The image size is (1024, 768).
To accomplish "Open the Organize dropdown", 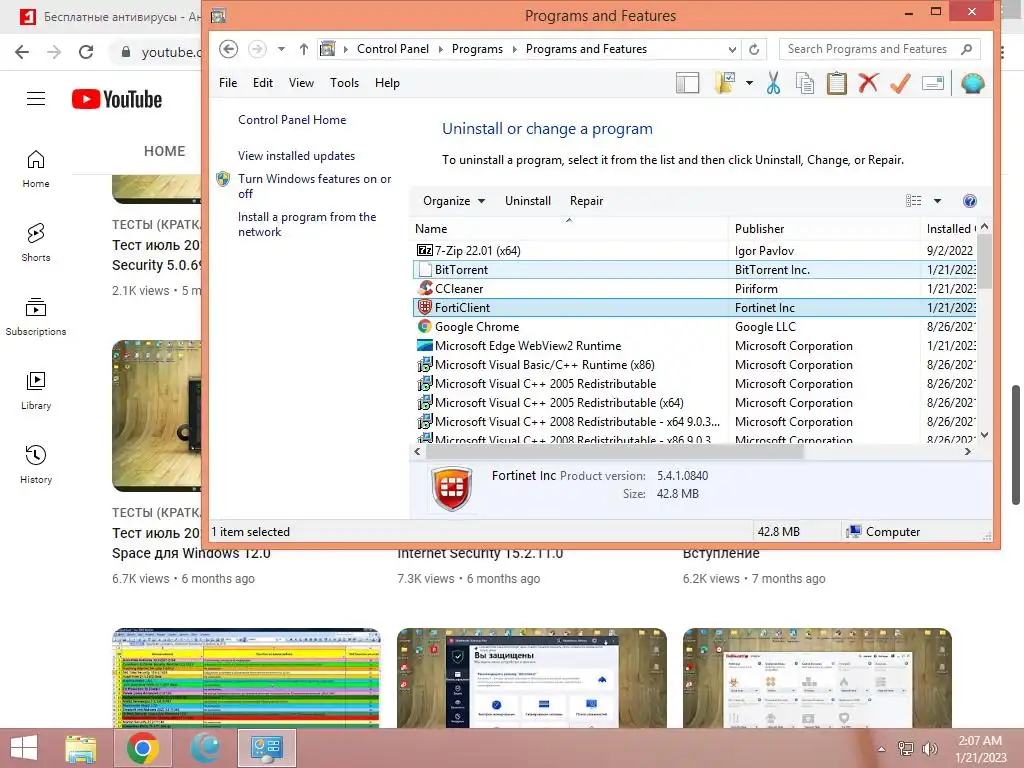I will (x=454, y=201).
